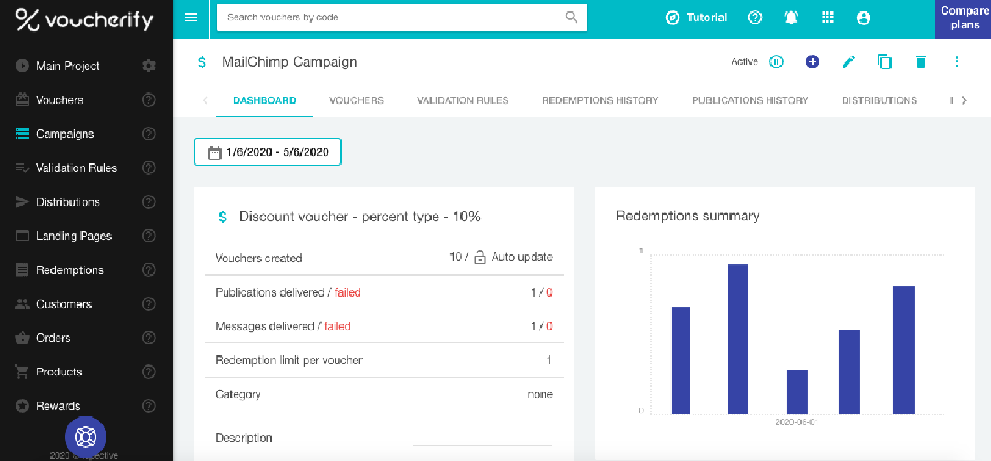
Task: Focus the Search vouchers by code field
Action: pyautogui.click(x=402, y=18)
